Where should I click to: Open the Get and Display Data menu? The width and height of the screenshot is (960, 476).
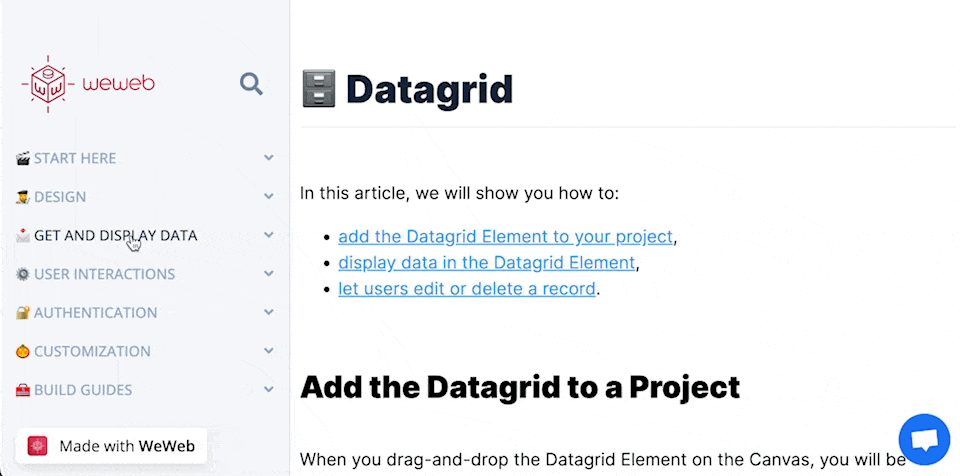pos(115,236)
